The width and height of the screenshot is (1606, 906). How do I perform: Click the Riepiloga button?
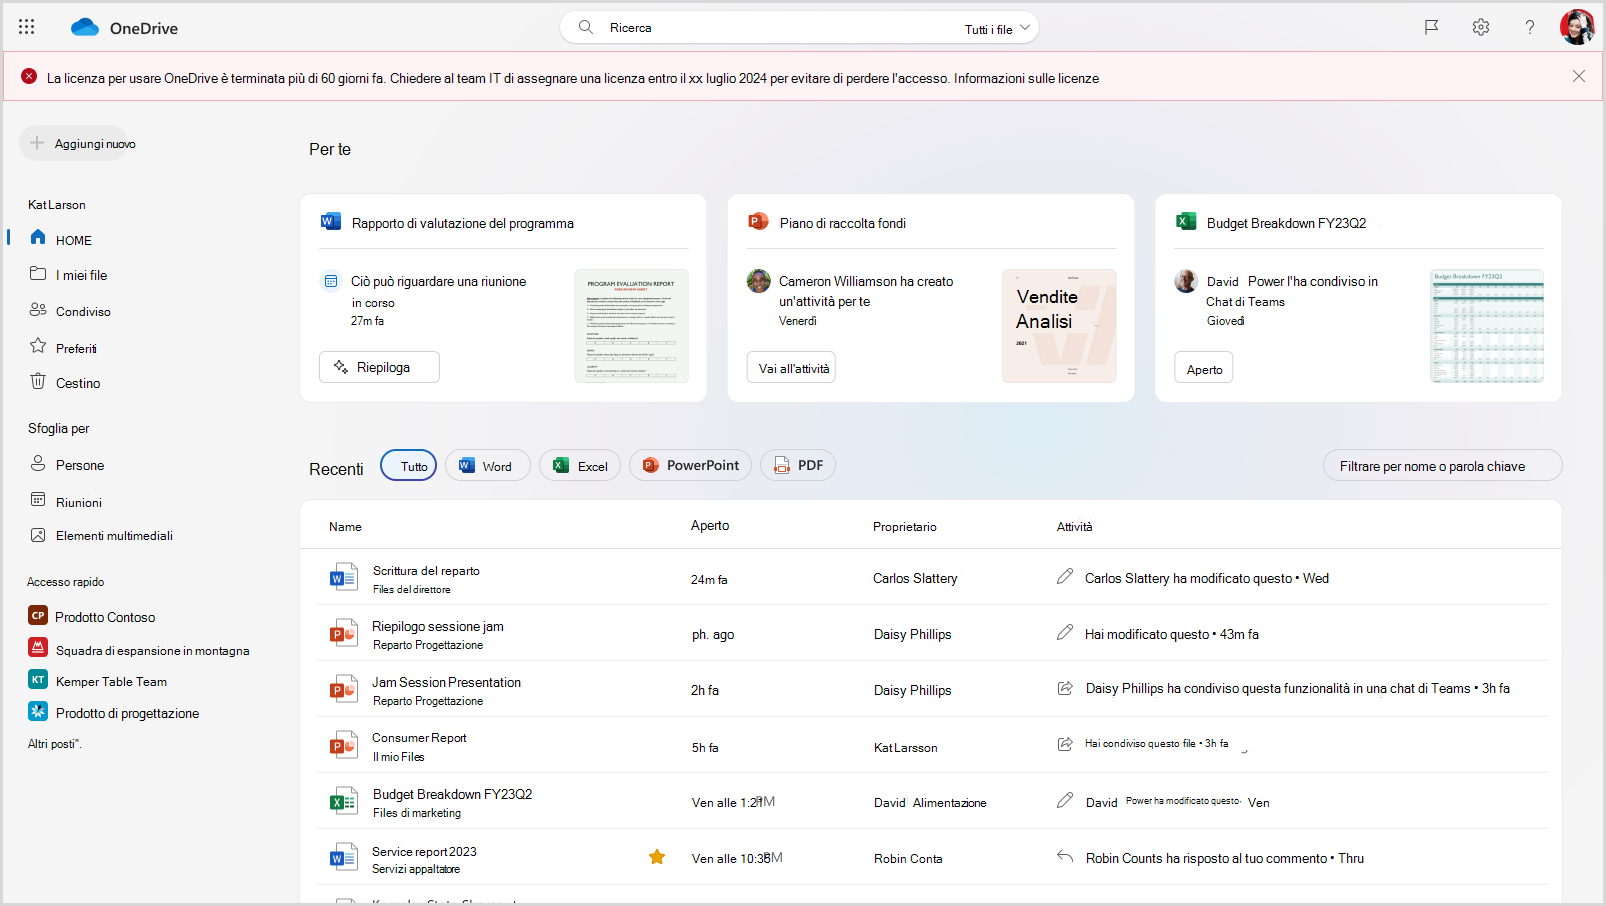pos(379,367)
